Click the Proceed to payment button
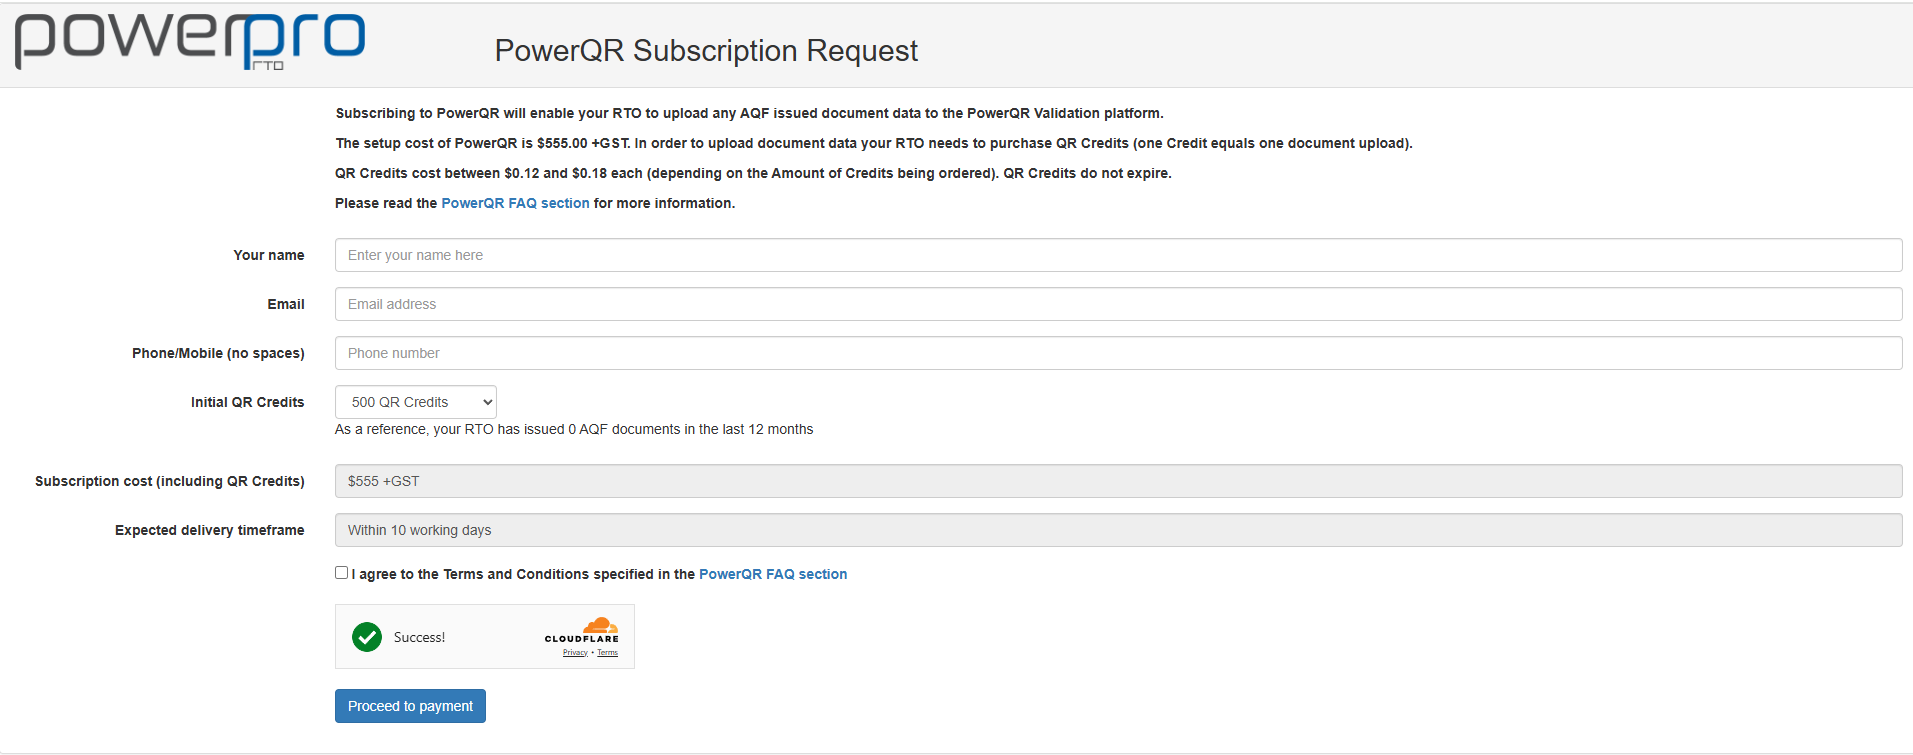This screenshot has width=1913, height=755. coord(410,706)
